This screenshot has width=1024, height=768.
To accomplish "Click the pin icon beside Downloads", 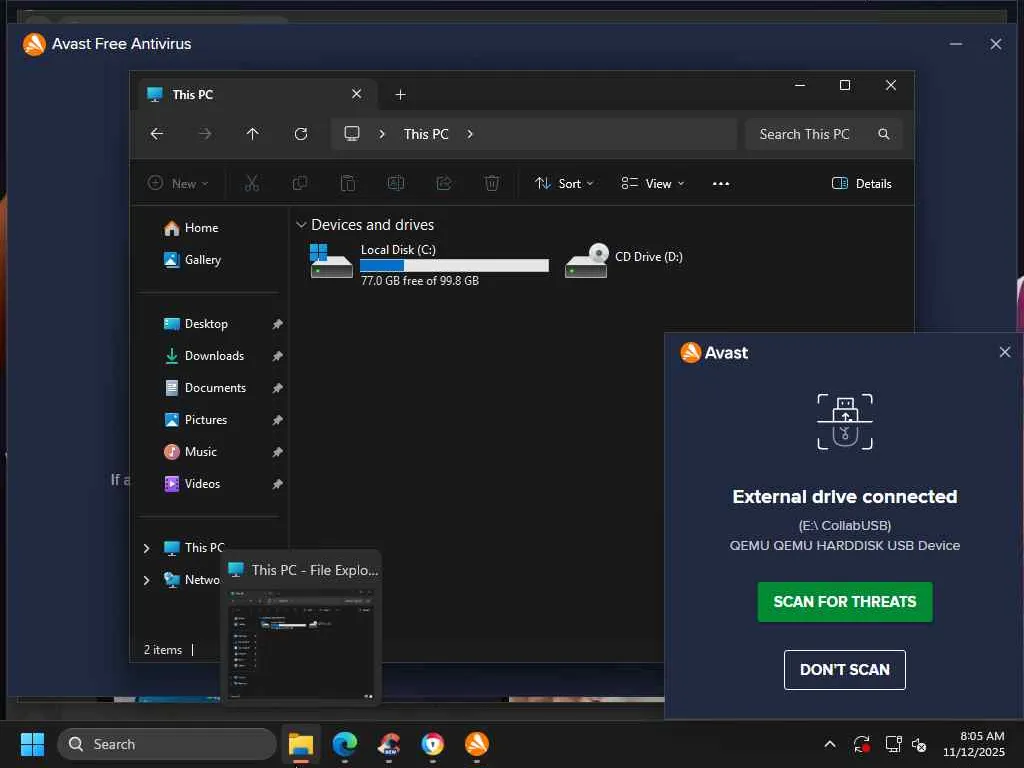I will click(x=278, y=356).
